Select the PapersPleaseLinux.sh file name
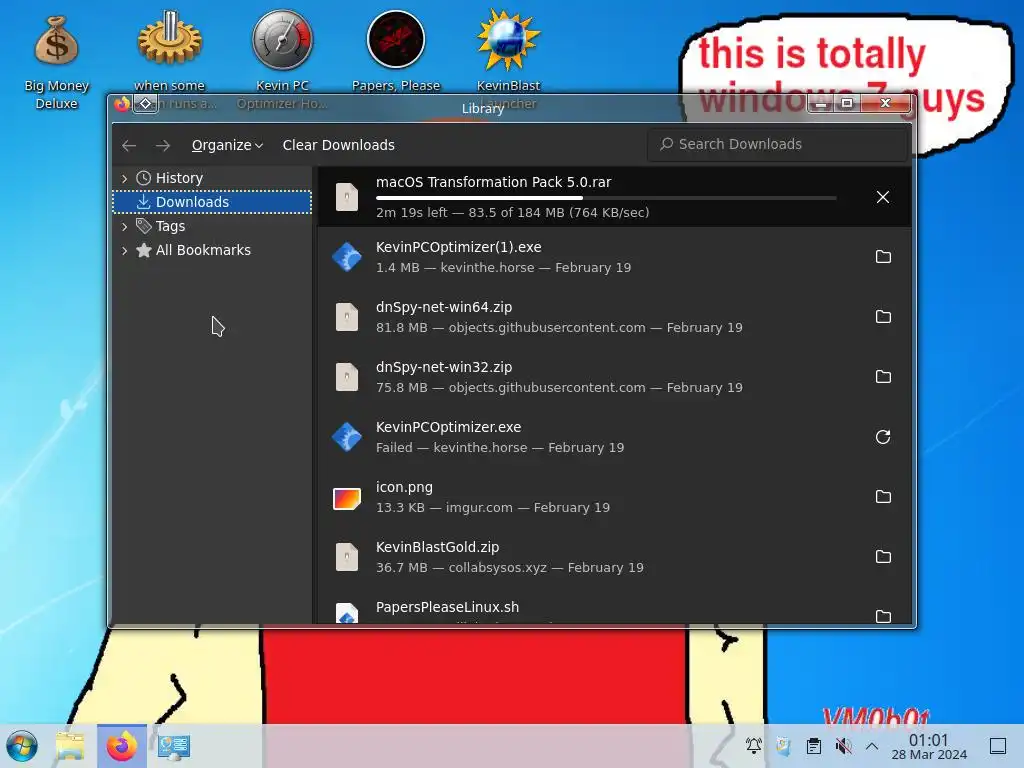This screenshot has height=768, width=1024. click(x=447, y=607)
